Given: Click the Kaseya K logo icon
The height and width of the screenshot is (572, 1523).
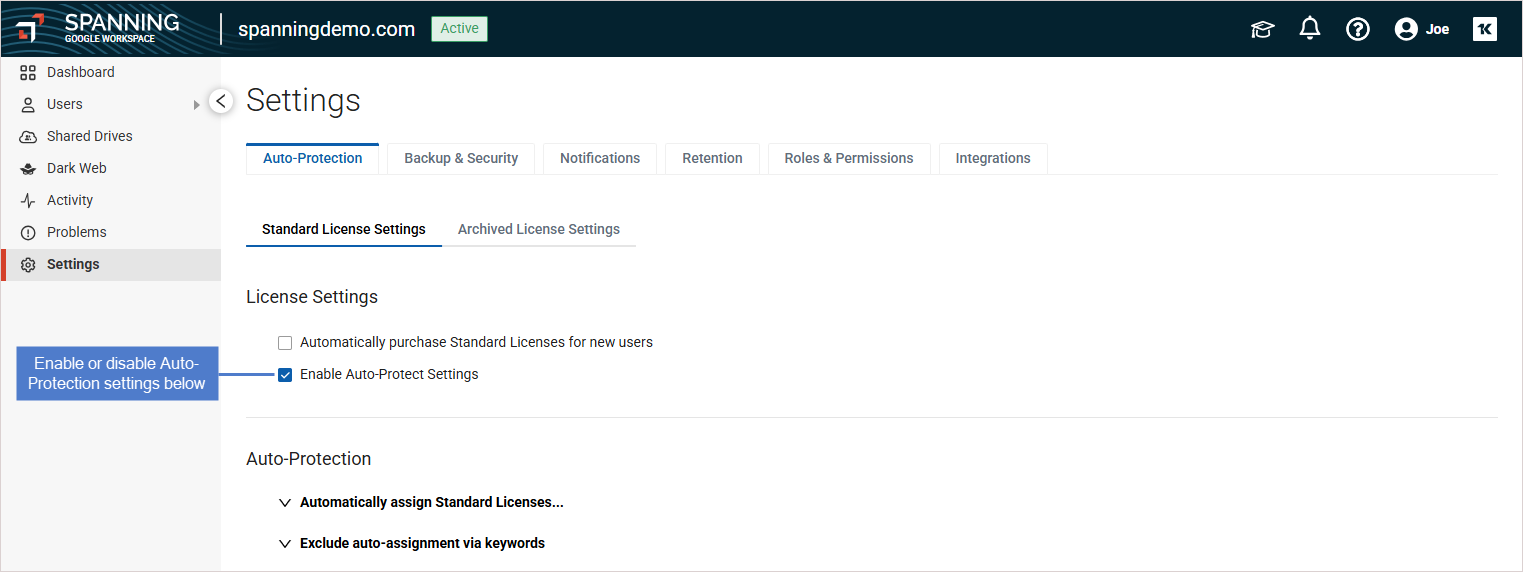Looking at the screenshot, I should coord(1484,29).
